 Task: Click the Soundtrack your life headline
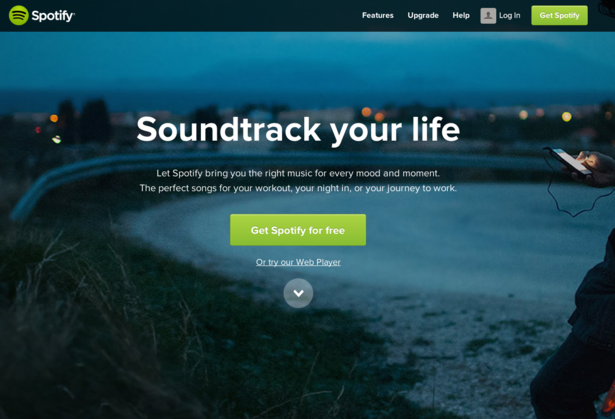point(298,130)
